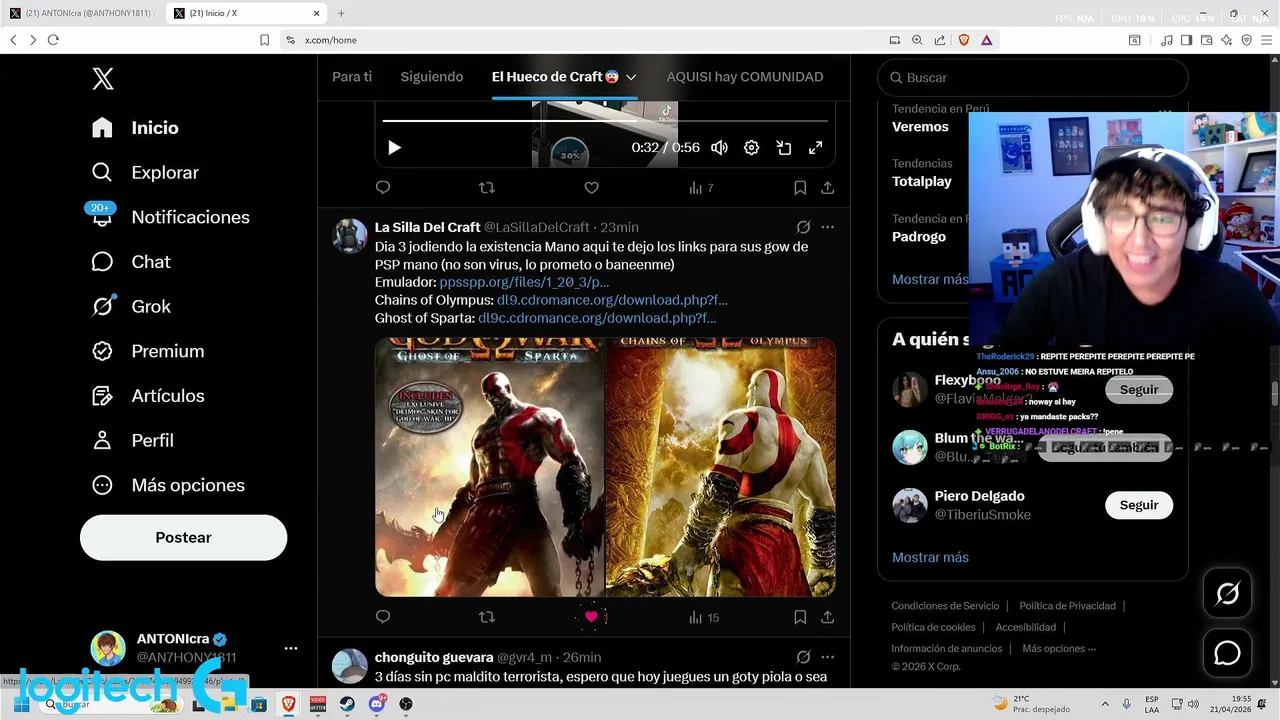1280x720 pixels.
Task: Click the Postear button
Action: (x=183, y=537)
